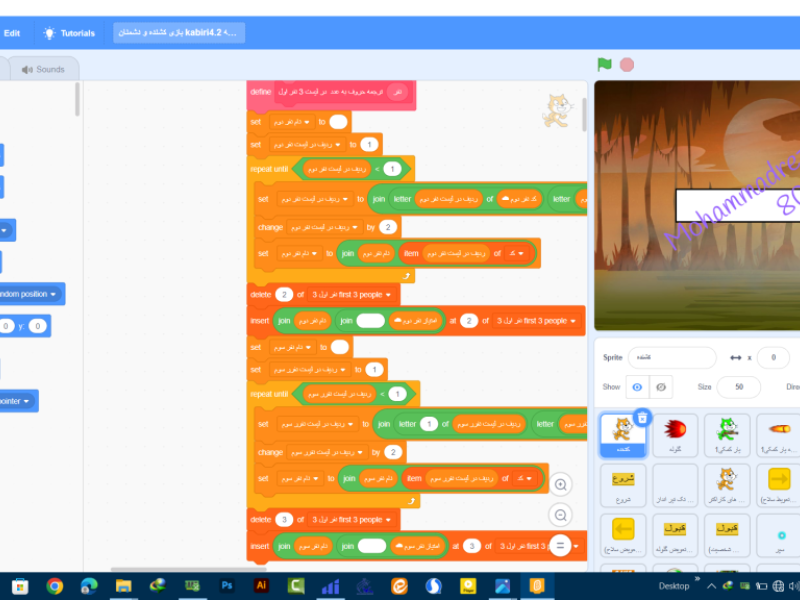This screenshot has height=600, width=800.
Task: Edit the index 3 in 'delete 3 of' block
Action: point(284,520)
